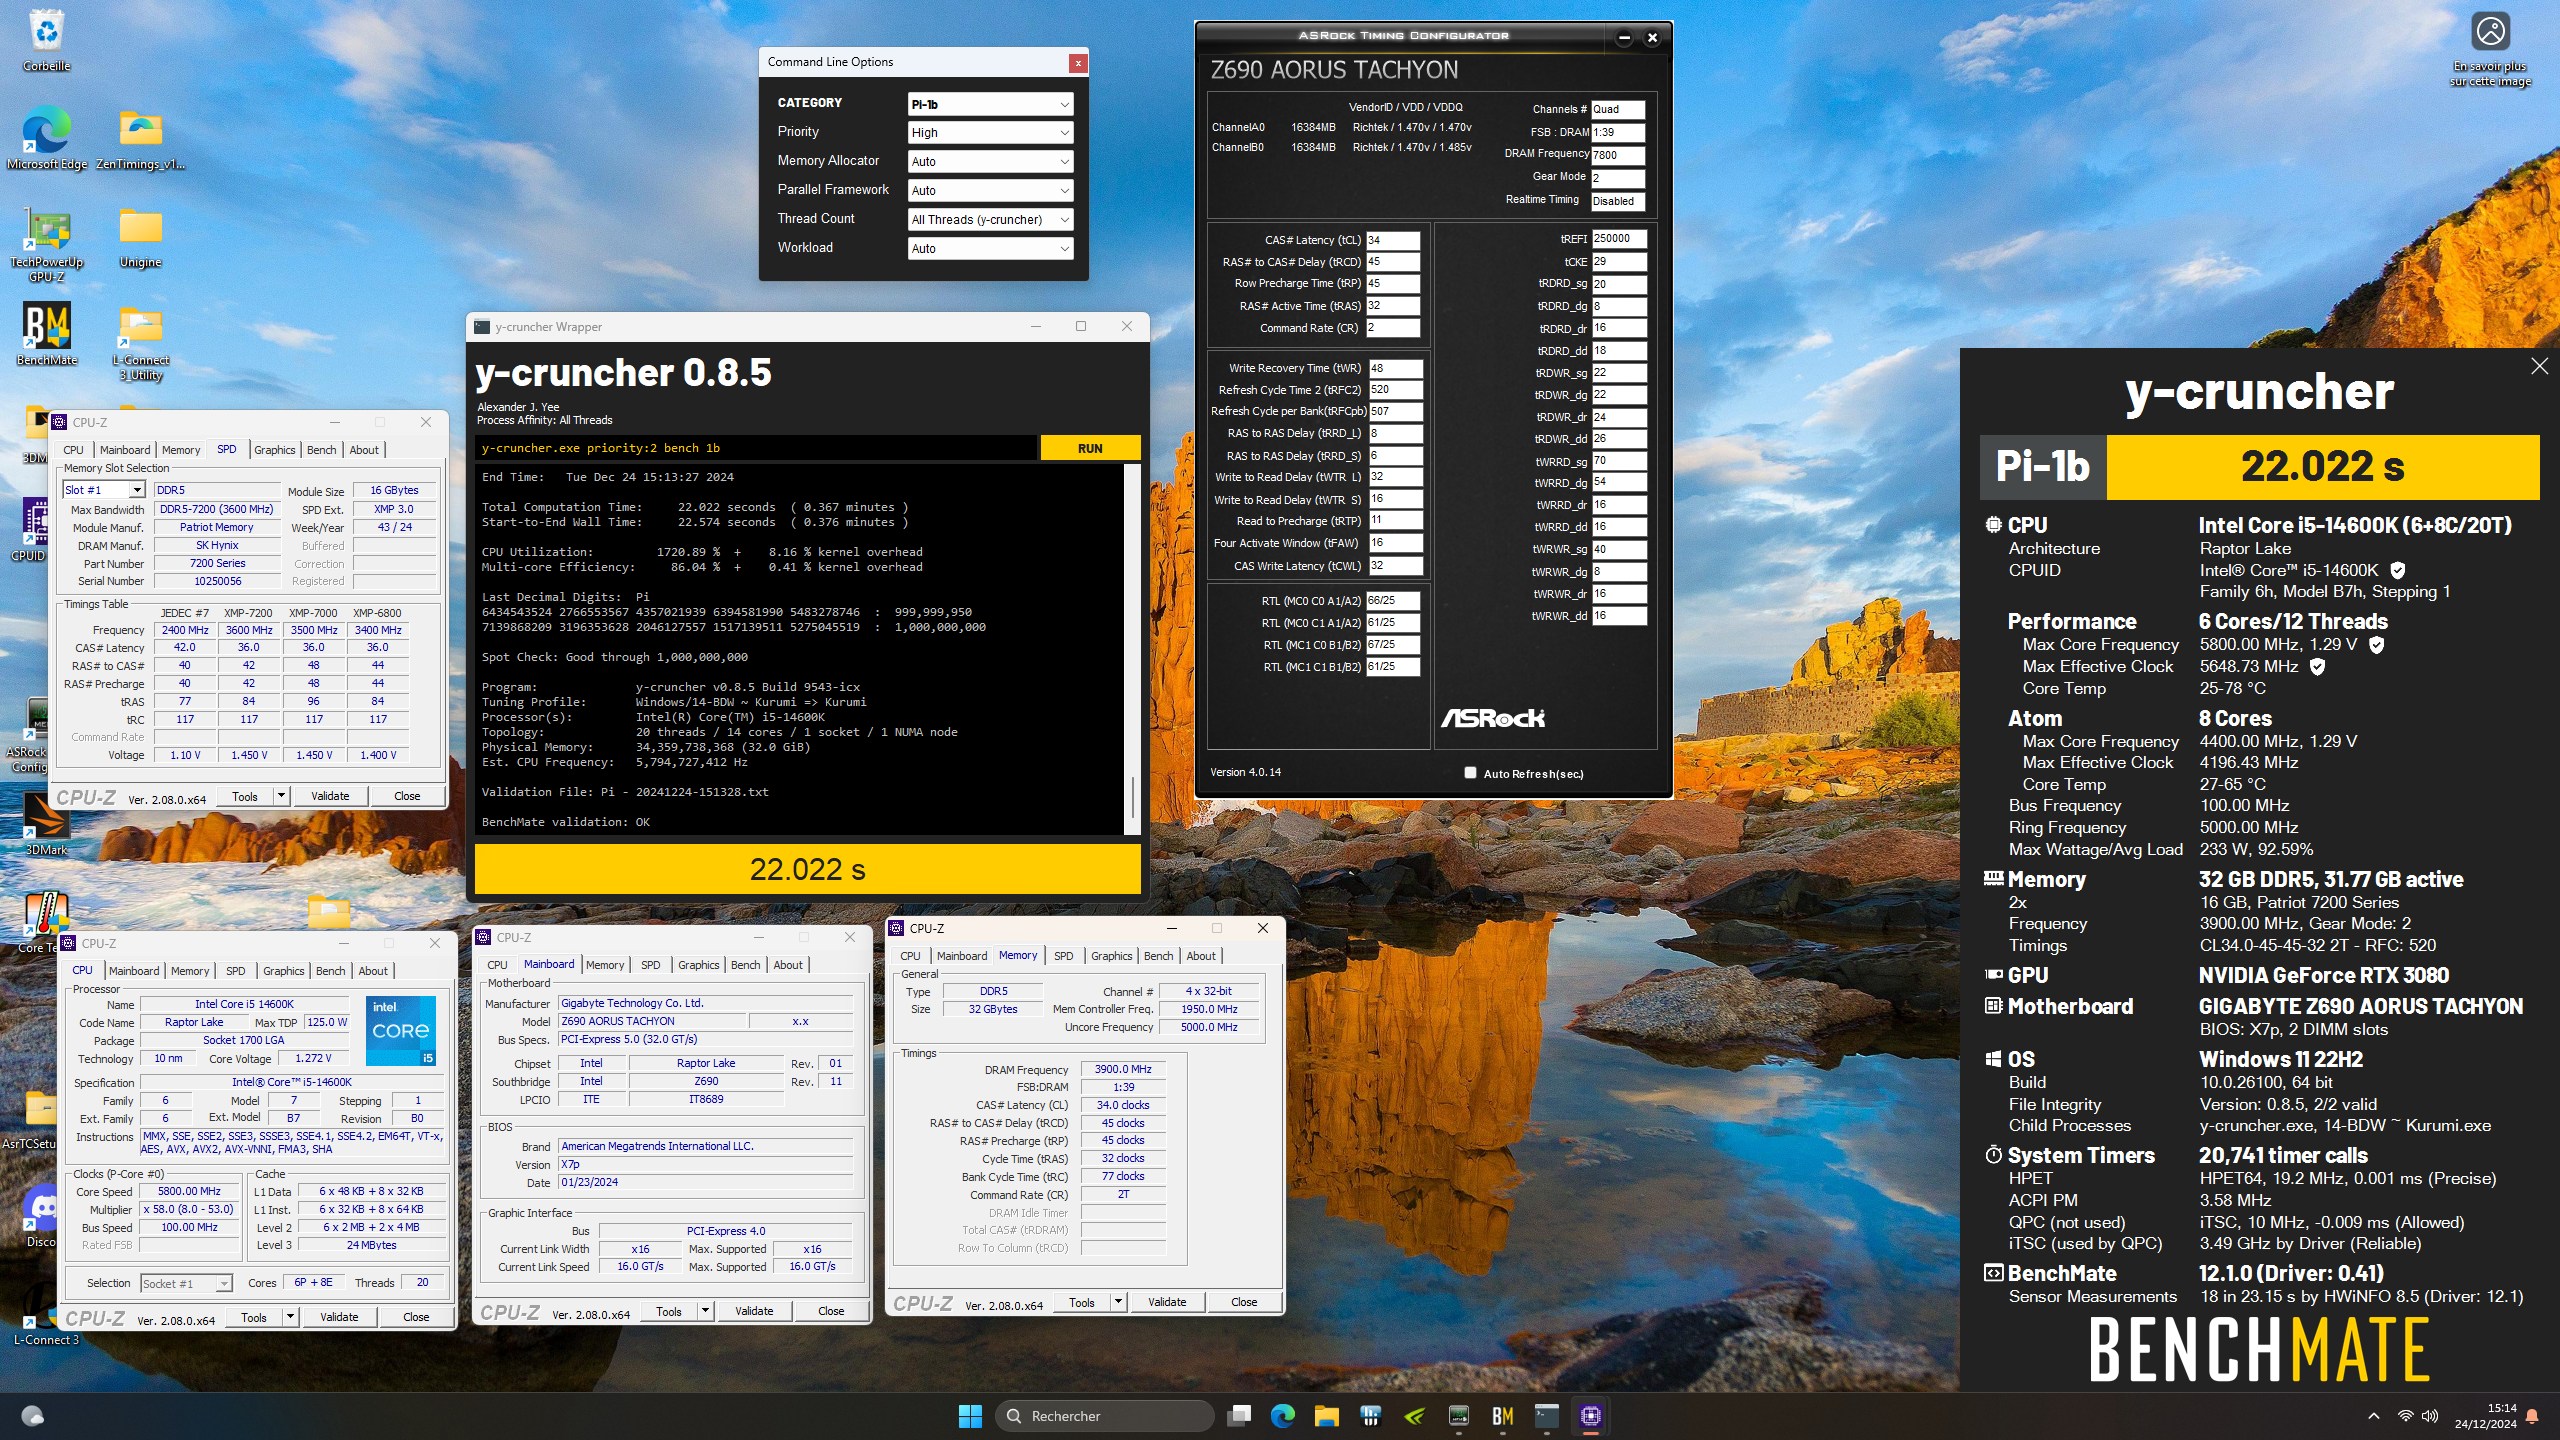
Task: Expand the Memory Allocator dropdown
Action: [x=990, y=161]
